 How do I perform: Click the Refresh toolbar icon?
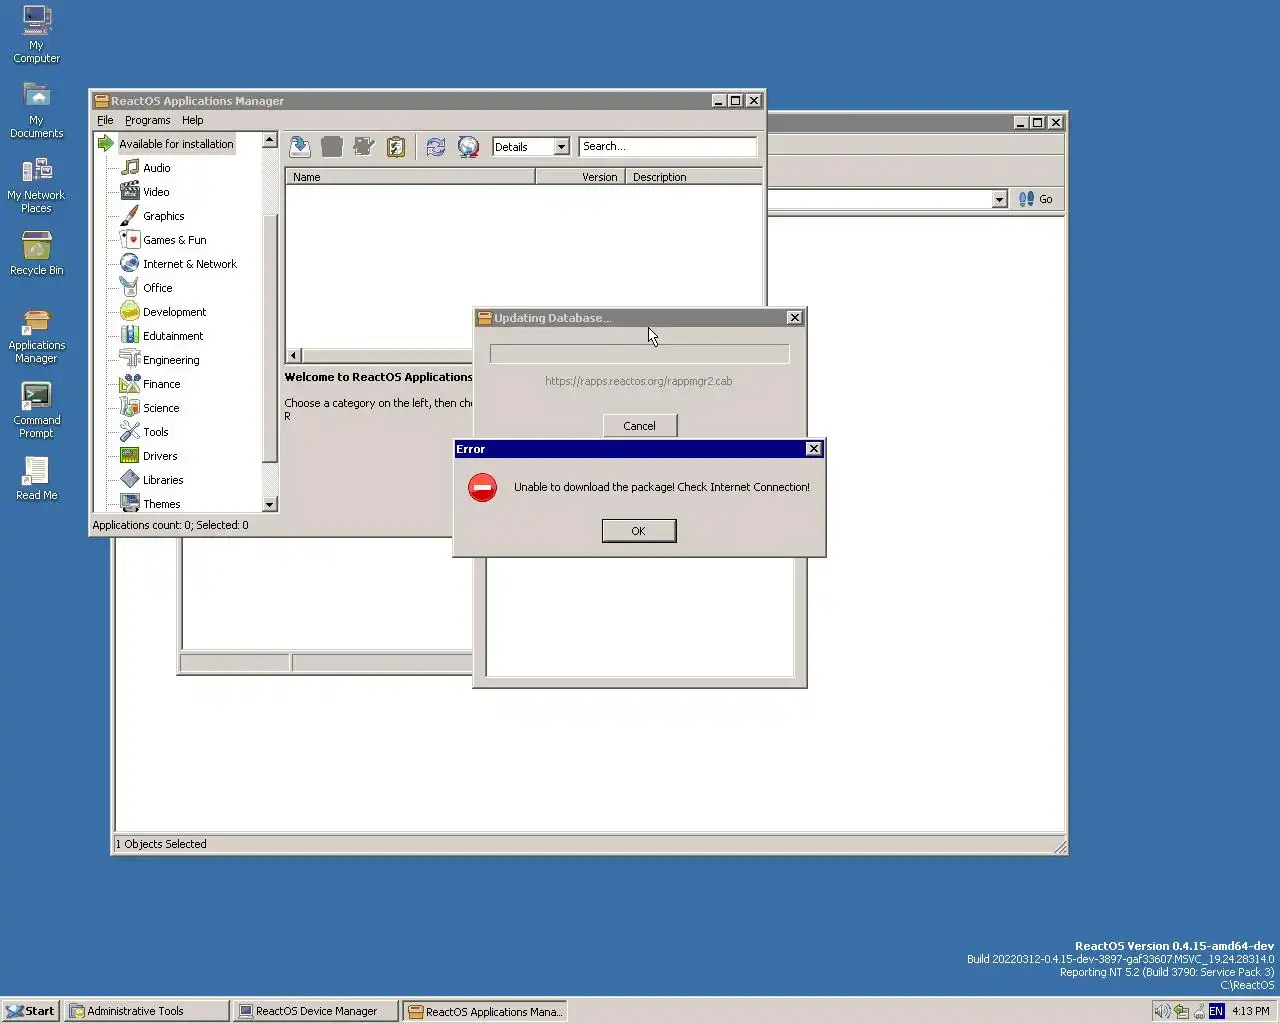click(x=436, y=147)
